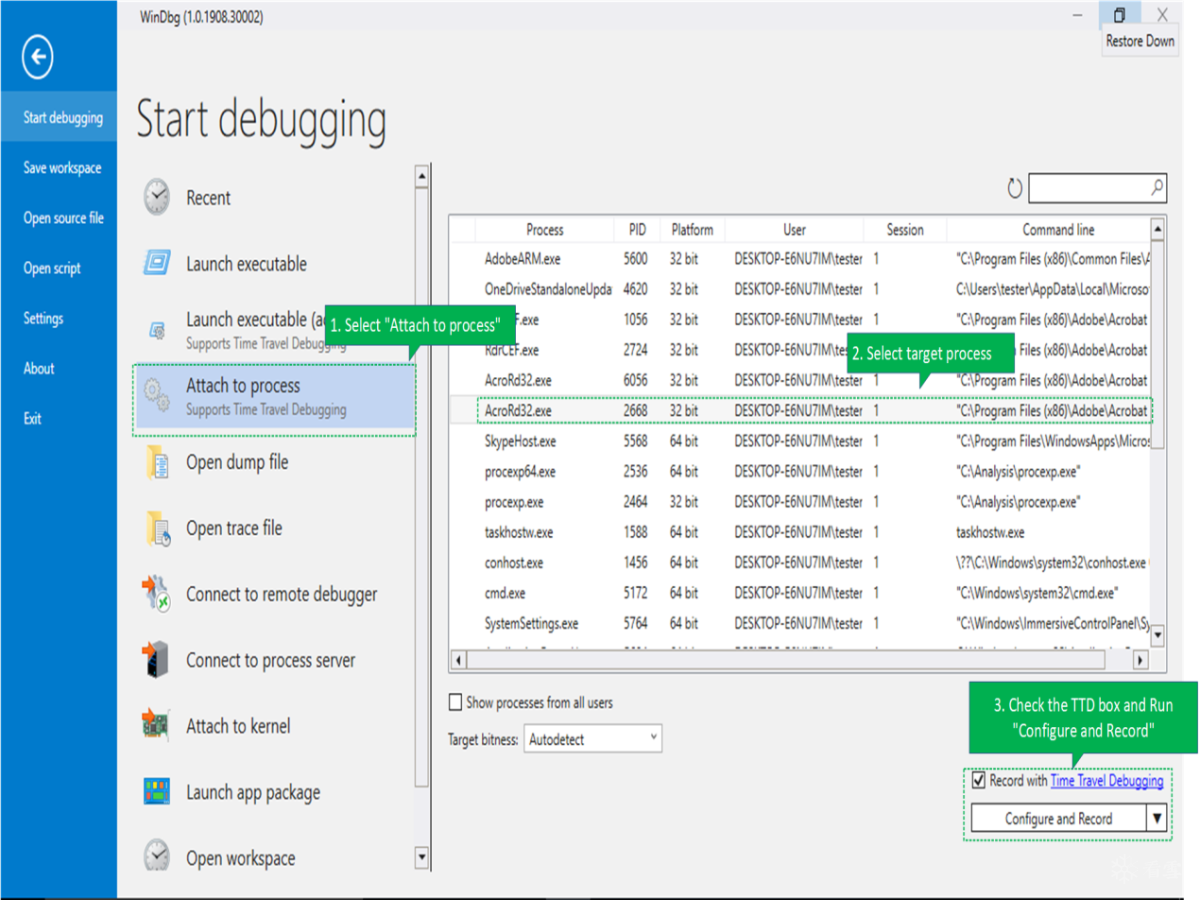Select the SkypeHost.exe process row
The width and height of the screenshot is (1200, 900).
click(799, 441)
